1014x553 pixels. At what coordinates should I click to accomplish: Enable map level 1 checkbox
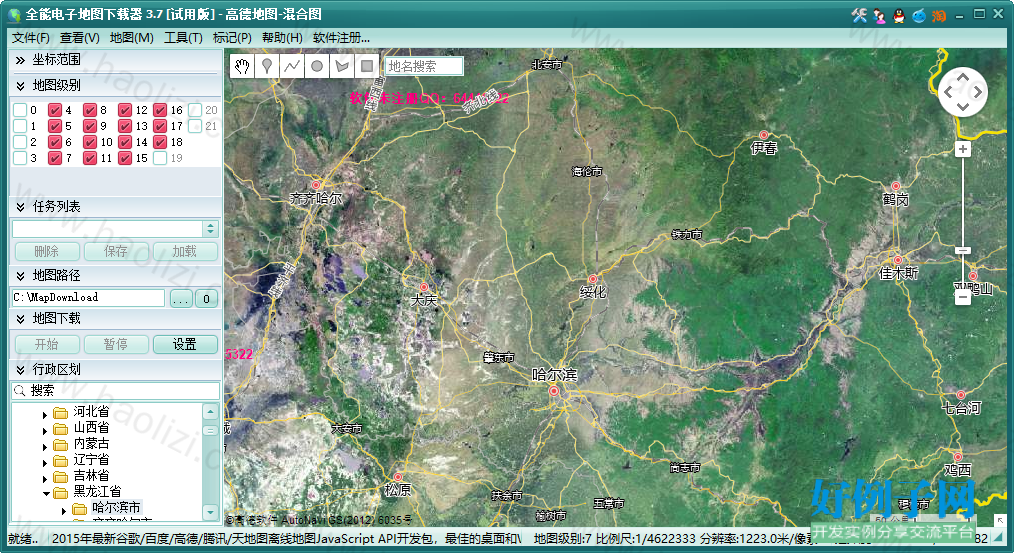pos(20,126)
